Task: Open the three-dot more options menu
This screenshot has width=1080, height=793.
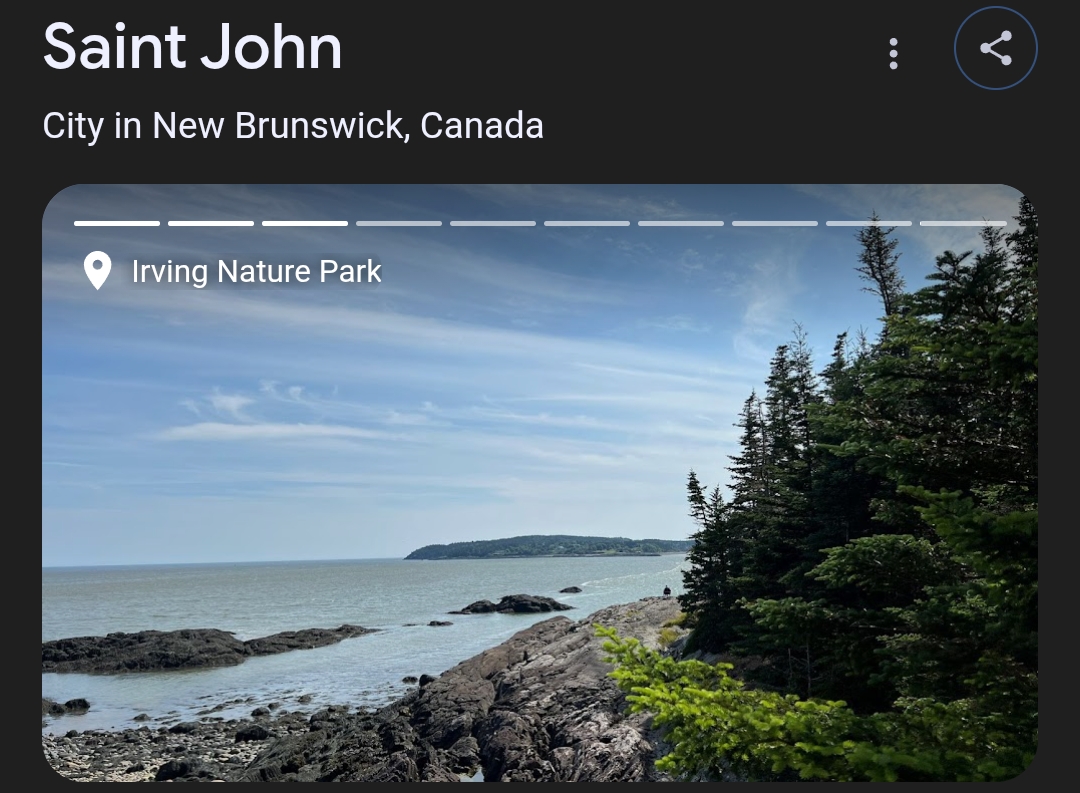Action: pyautogui.click(x=893, y=53)
